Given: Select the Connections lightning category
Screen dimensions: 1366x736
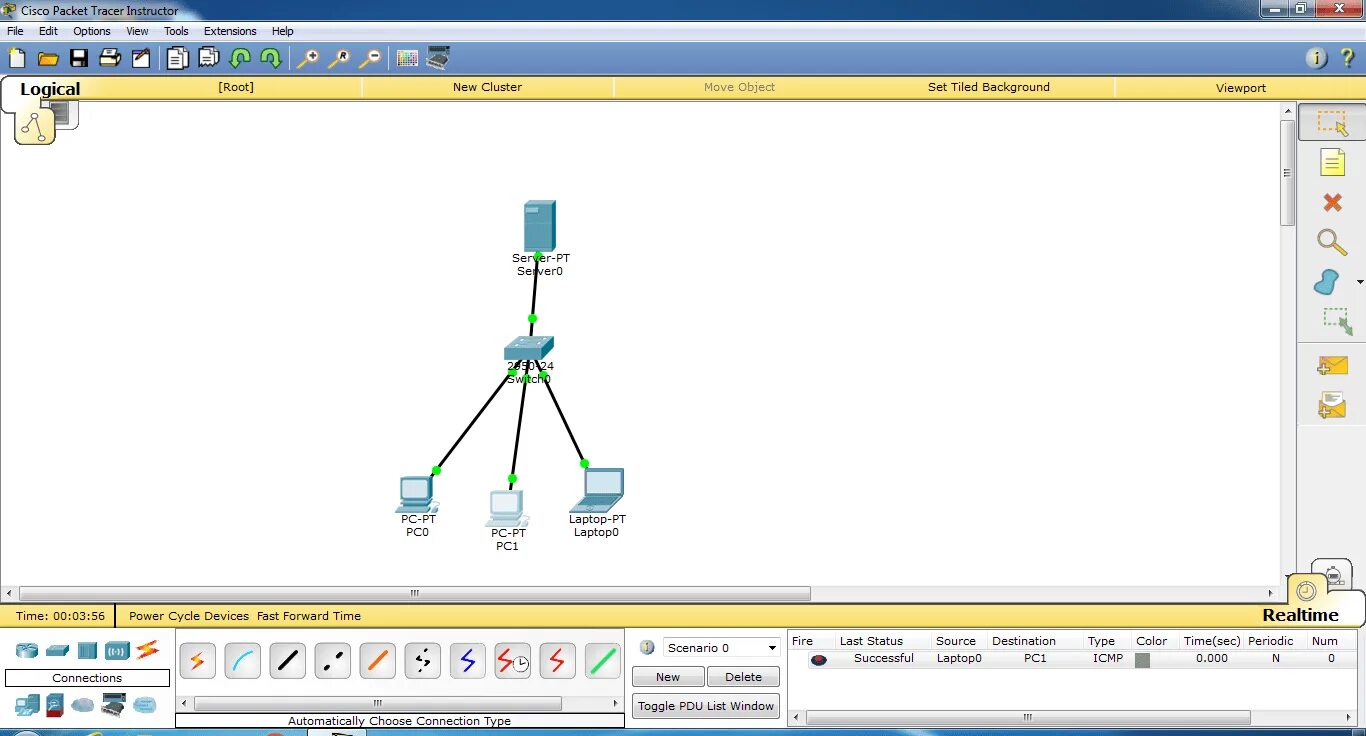Looking at the screenshot, I should pyautogui.click(x=148, y=650).
